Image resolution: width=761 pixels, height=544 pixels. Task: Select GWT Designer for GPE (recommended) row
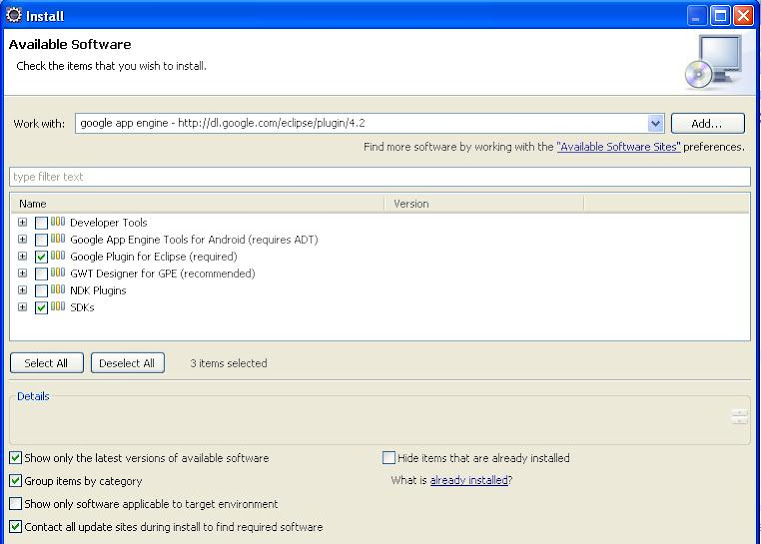pos(163,274)
